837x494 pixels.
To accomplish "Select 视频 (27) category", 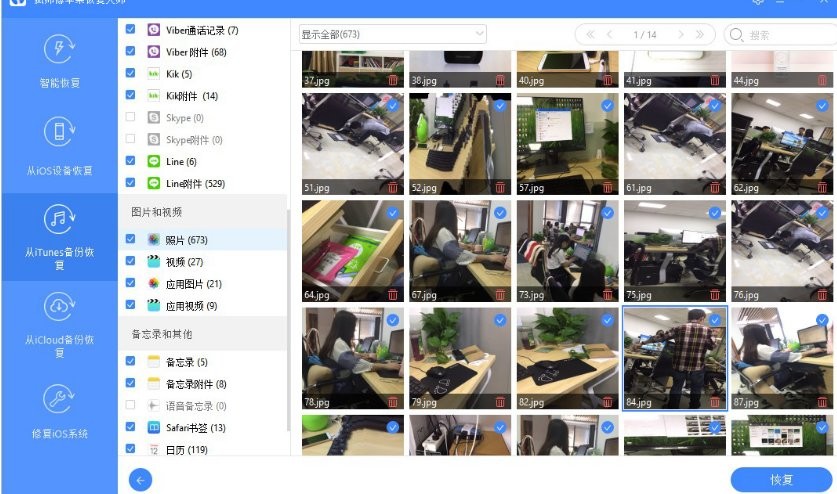I will pos(203,262).
